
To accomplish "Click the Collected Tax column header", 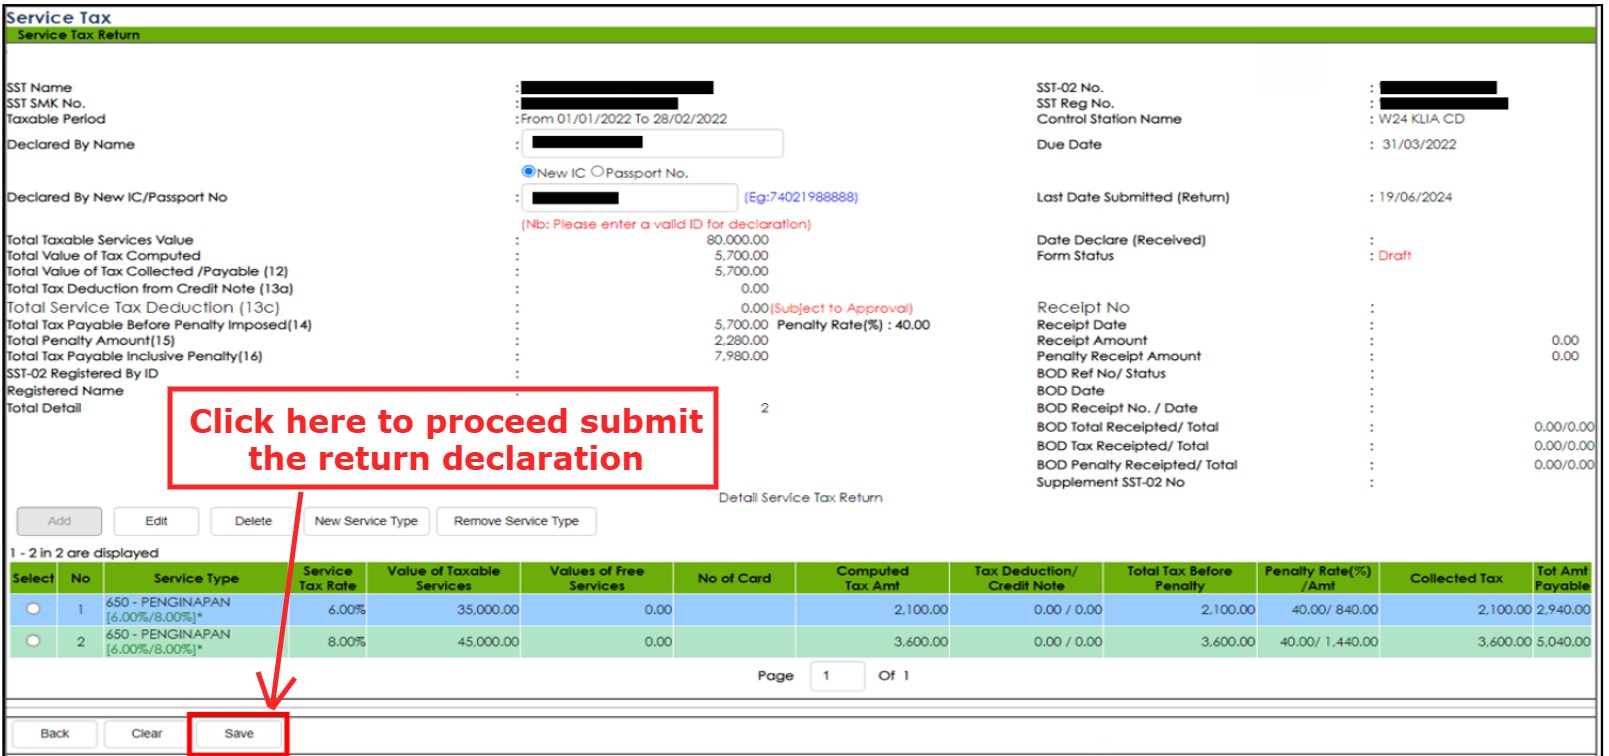I will click(1456, 578).
